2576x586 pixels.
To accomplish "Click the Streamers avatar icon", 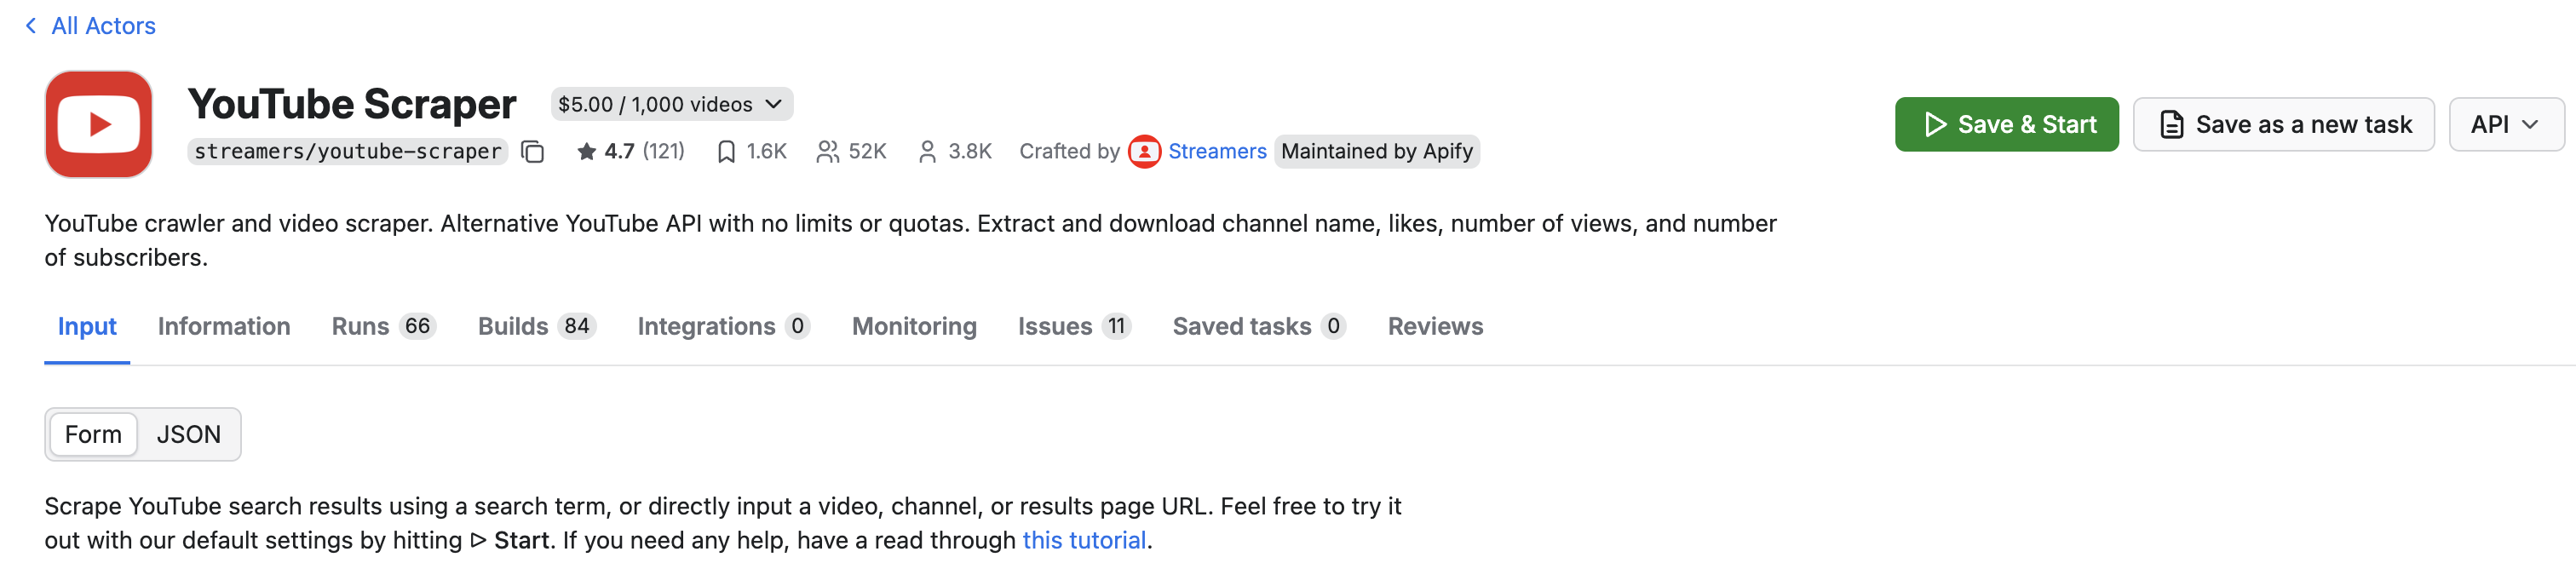I will point(1144,151).
